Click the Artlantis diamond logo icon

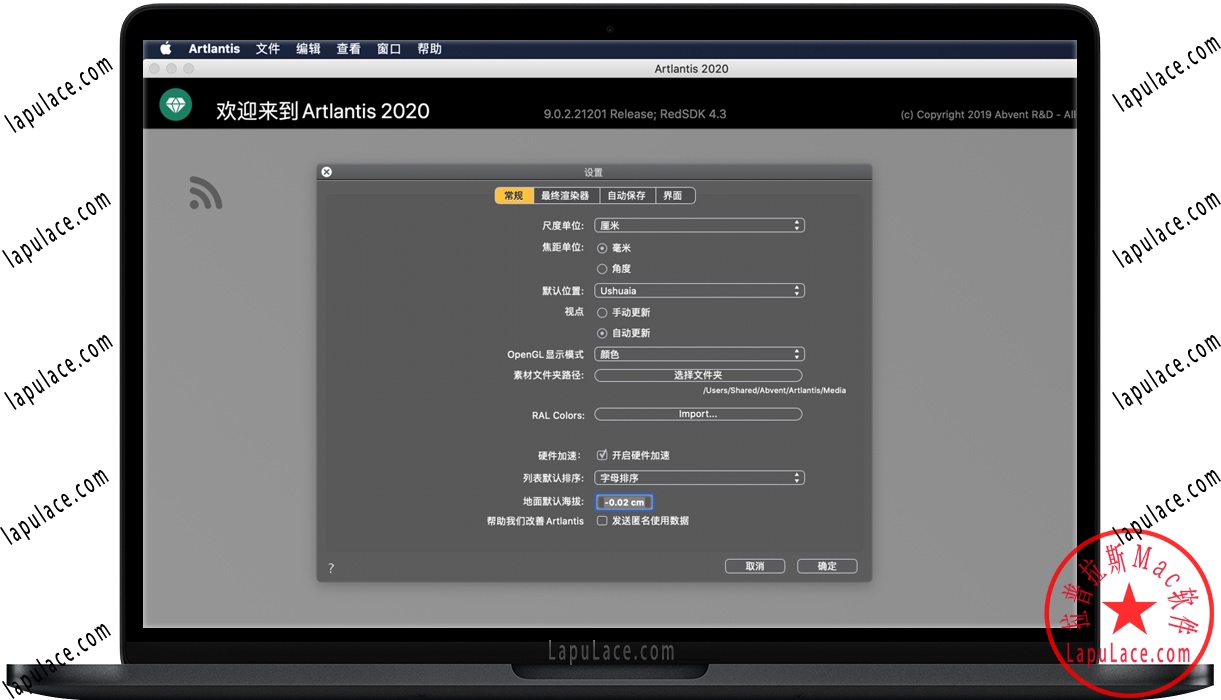coord(175,104)
